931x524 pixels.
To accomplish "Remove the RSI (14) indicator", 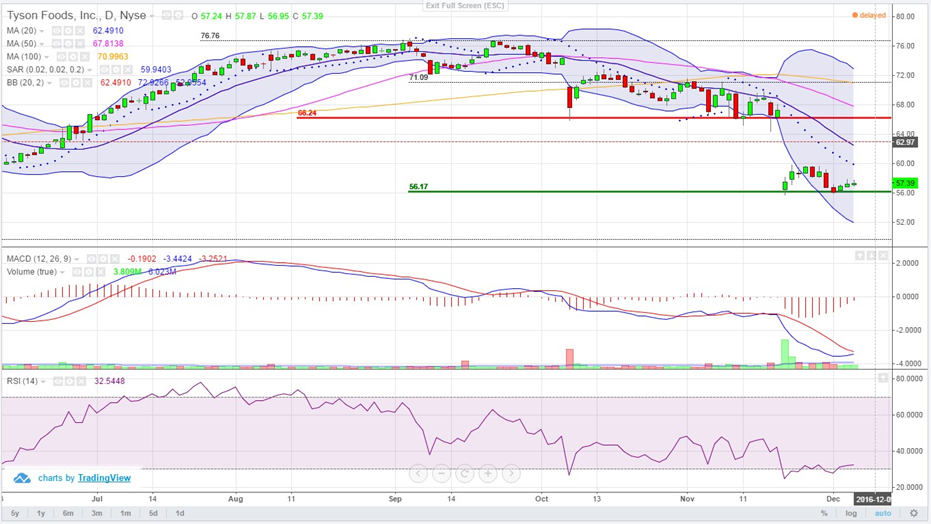I will [81, 381].
